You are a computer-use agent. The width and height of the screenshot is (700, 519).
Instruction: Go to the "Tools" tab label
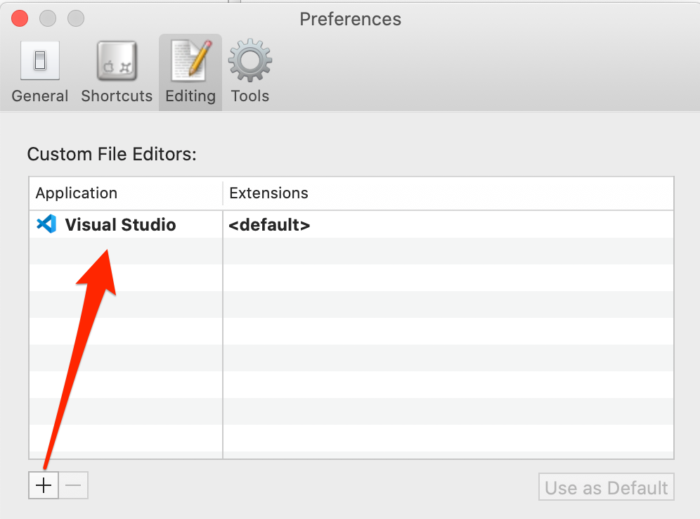[x=250, y=96]
